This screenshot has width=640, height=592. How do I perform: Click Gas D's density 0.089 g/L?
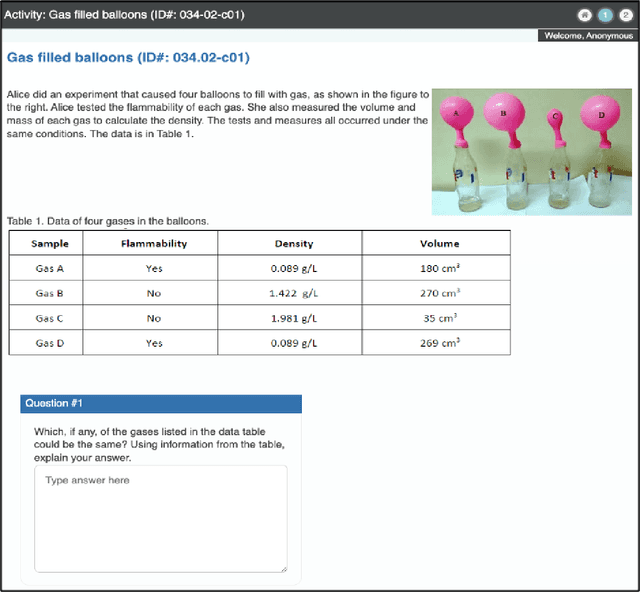pos(294,343)
